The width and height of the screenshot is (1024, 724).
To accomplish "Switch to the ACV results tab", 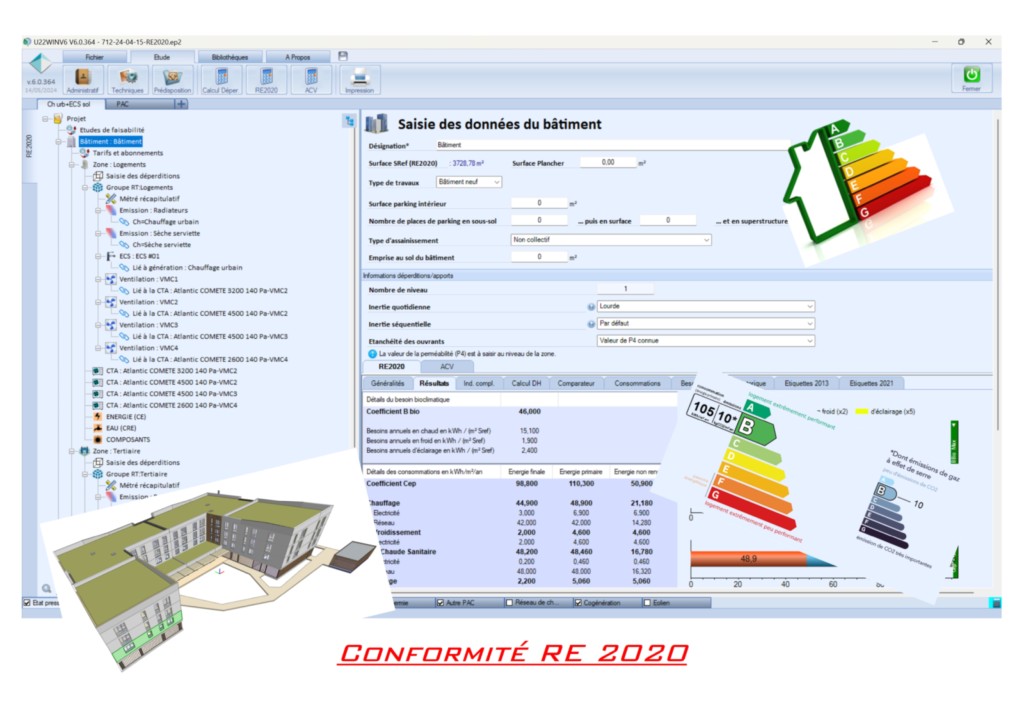I will tap(447, 367).
